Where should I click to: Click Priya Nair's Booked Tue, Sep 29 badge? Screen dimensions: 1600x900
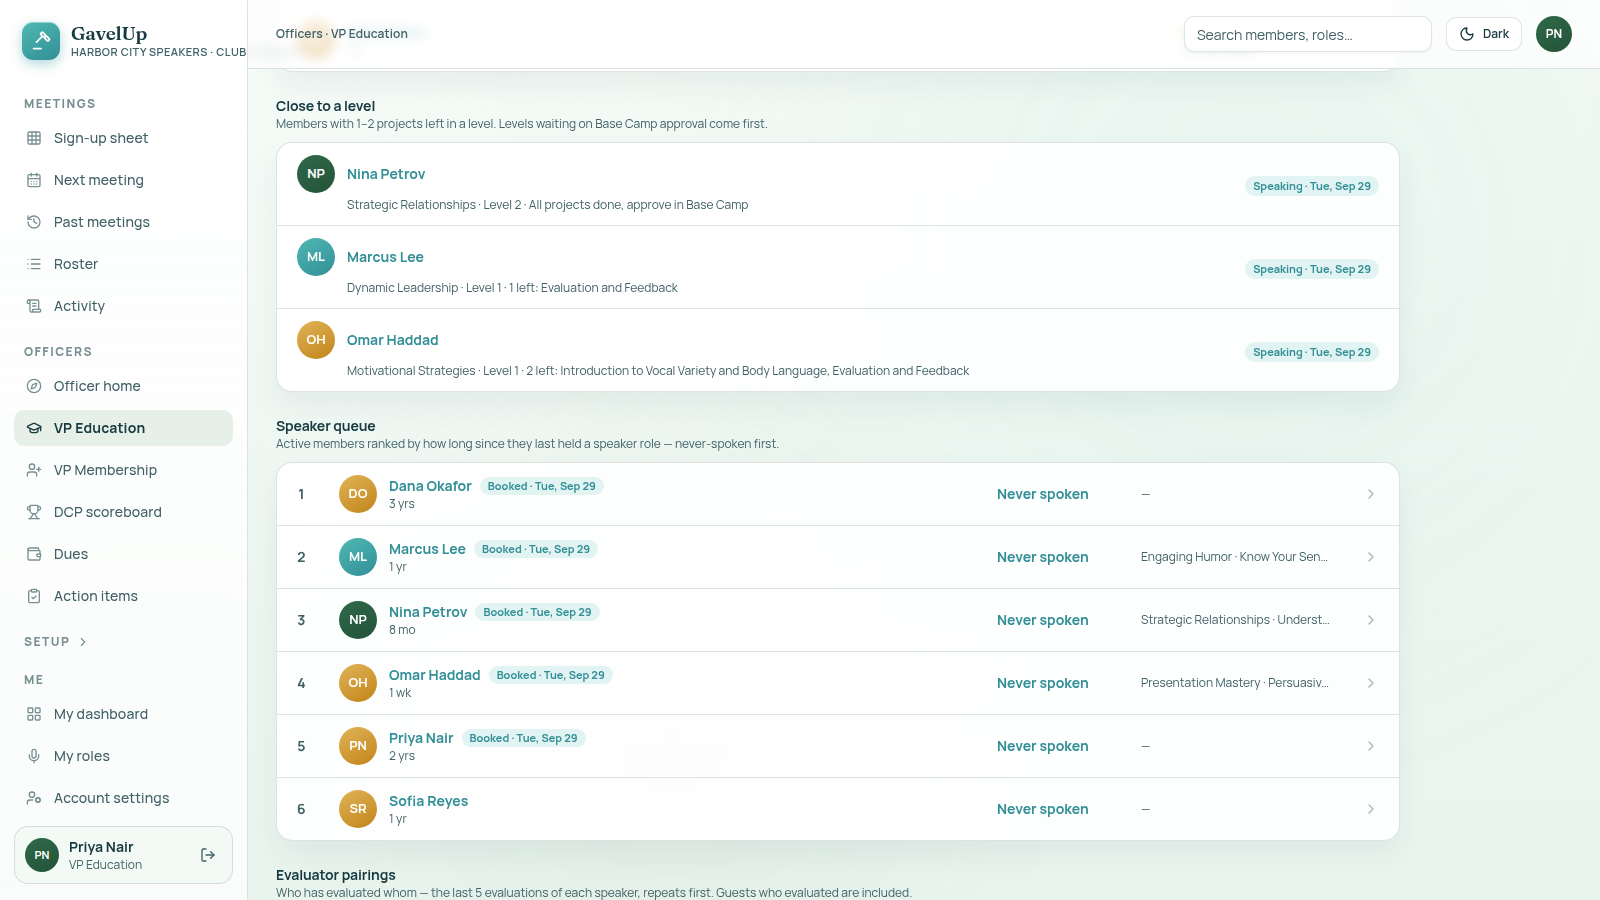pyautogui.click(x=523, y=738)
